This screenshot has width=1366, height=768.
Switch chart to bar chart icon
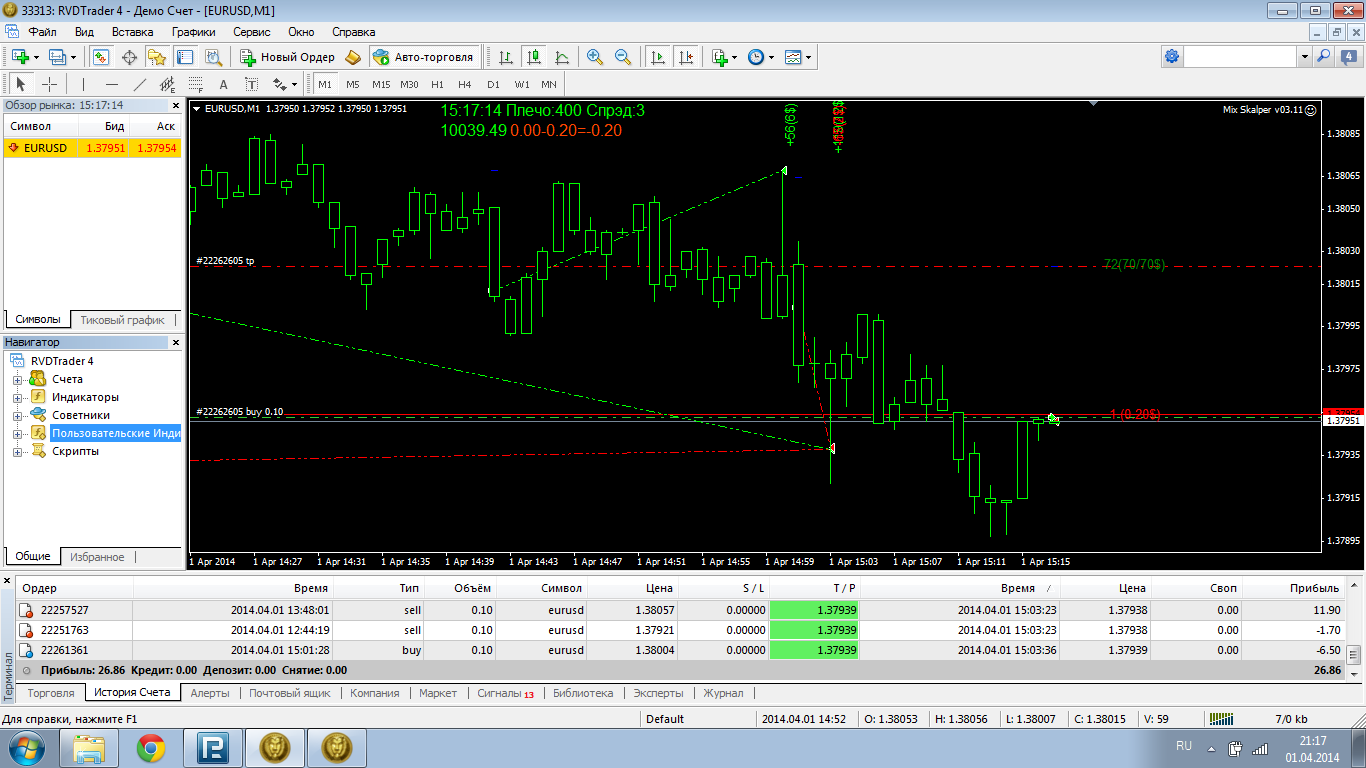point(507,57)
